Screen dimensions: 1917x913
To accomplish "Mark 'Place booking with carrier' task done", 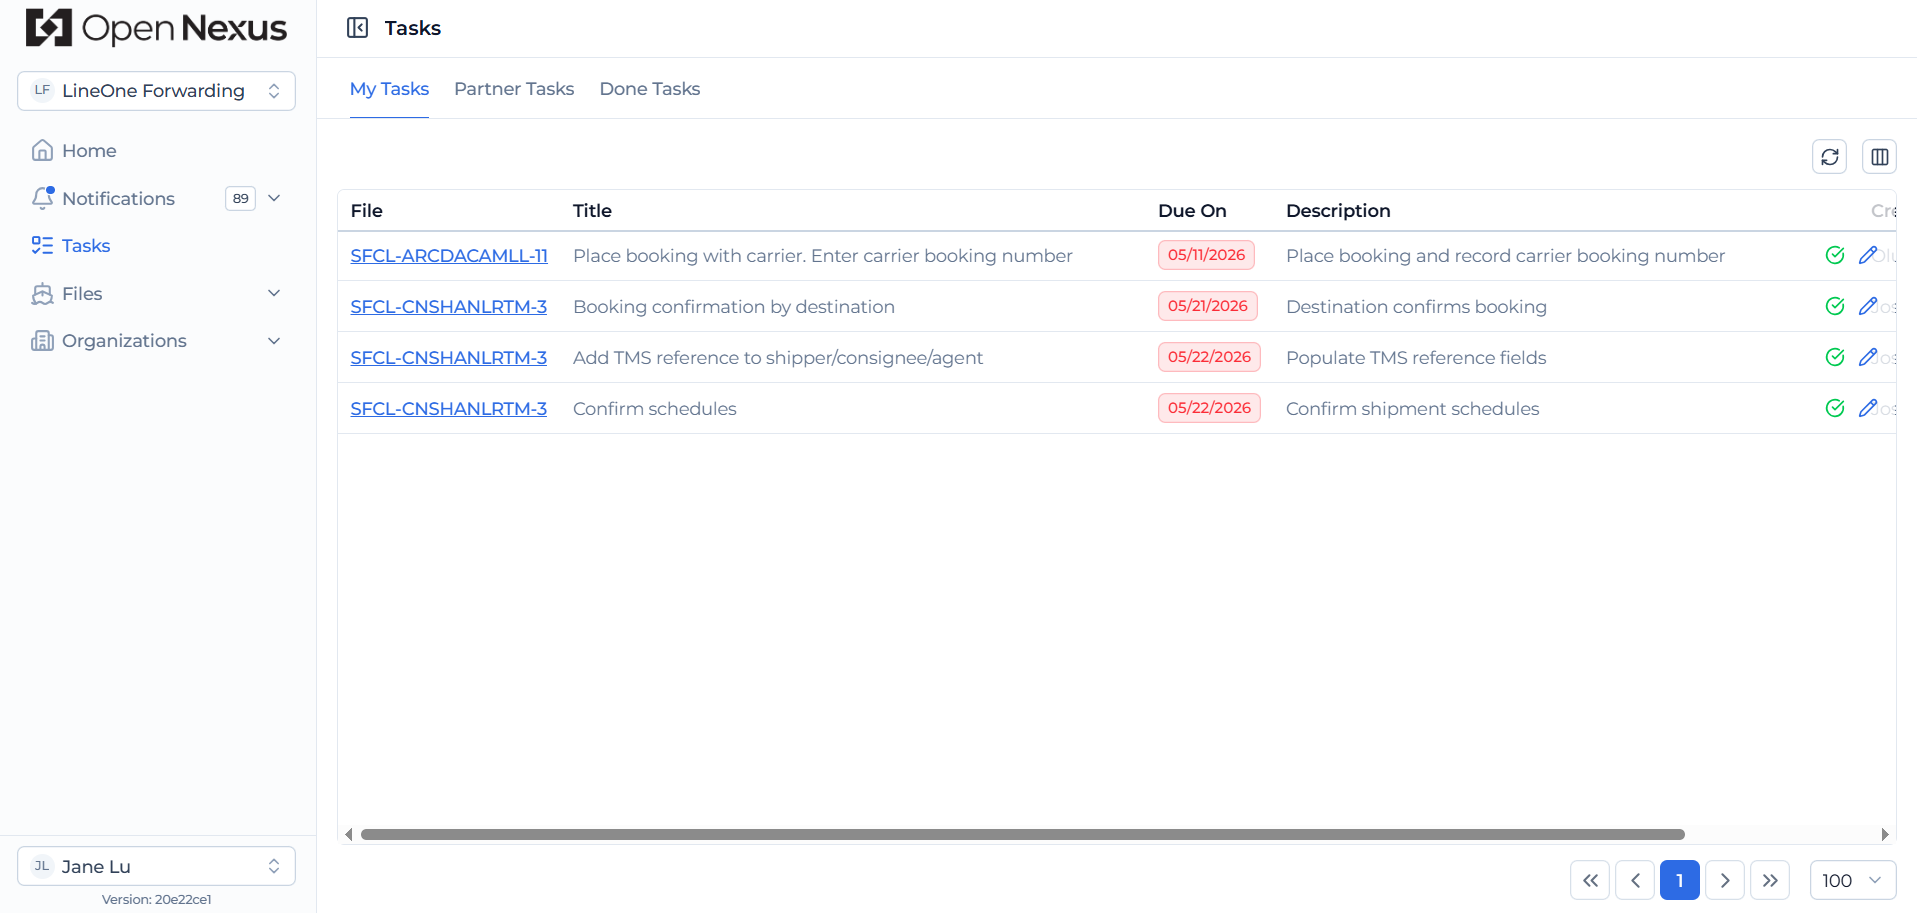I will 1834,255.
